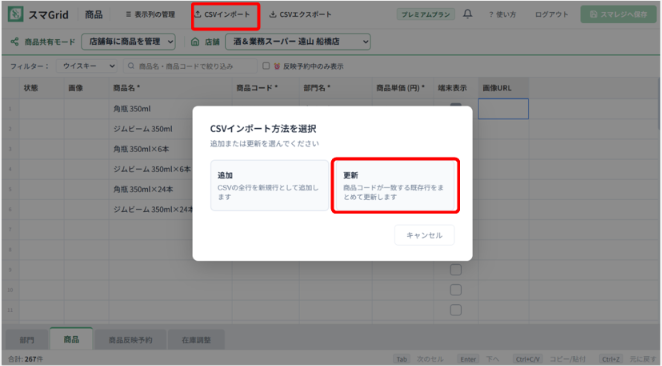Click the CSVエクスポート toolbar button
The image size is (662, 366).
(x=301, y=14)
